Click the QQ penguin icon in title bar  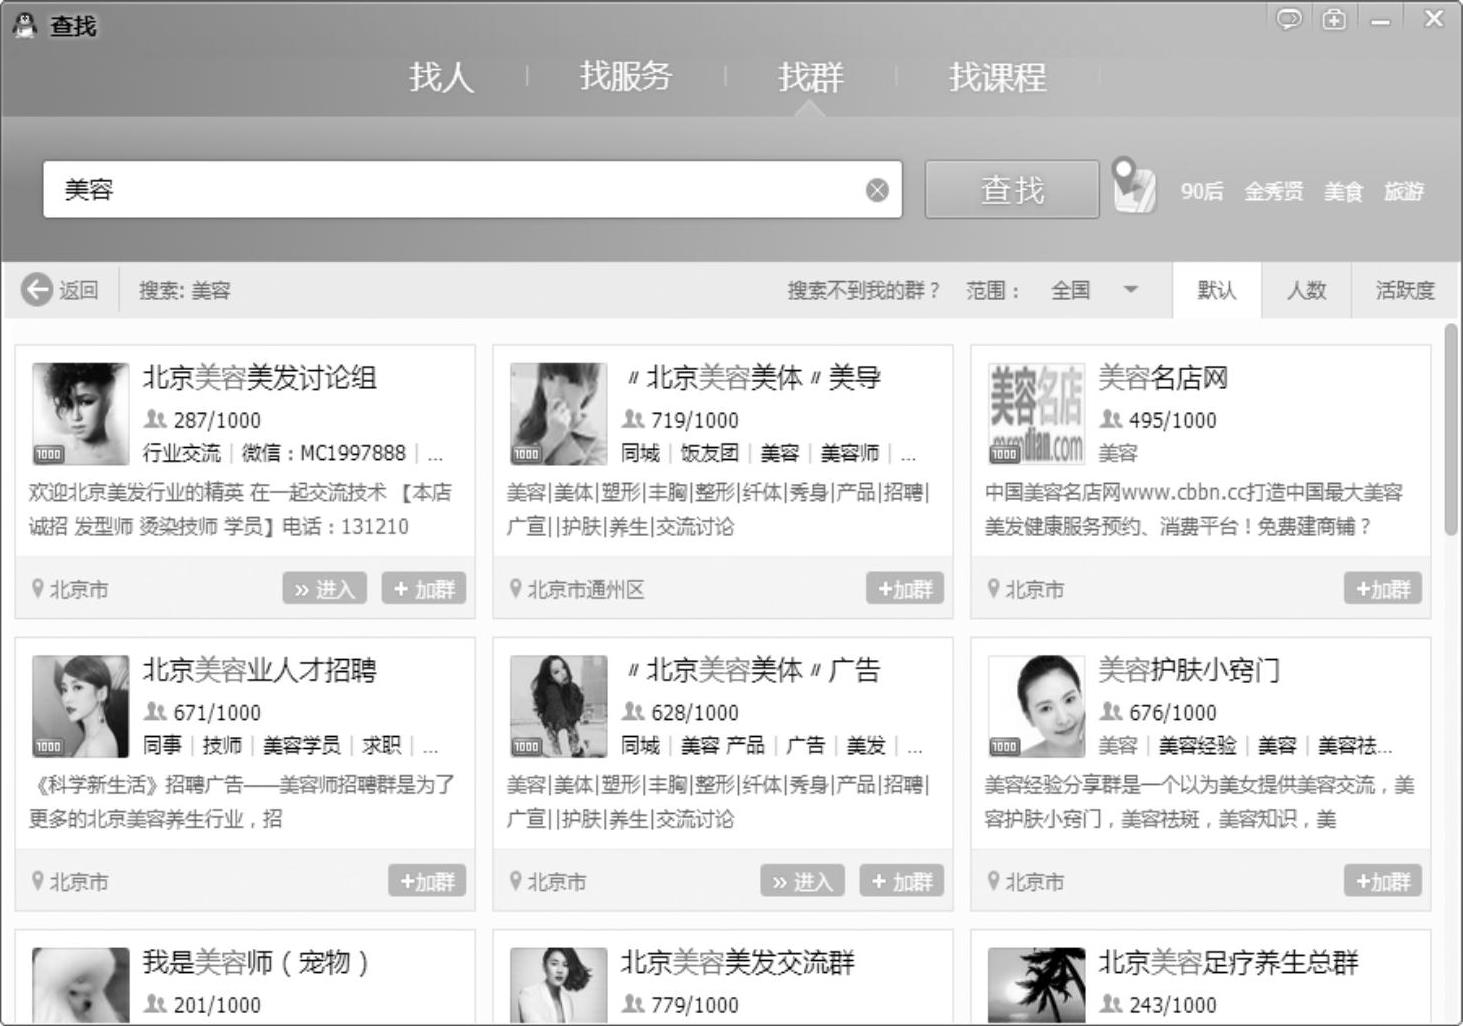[25, 24]
